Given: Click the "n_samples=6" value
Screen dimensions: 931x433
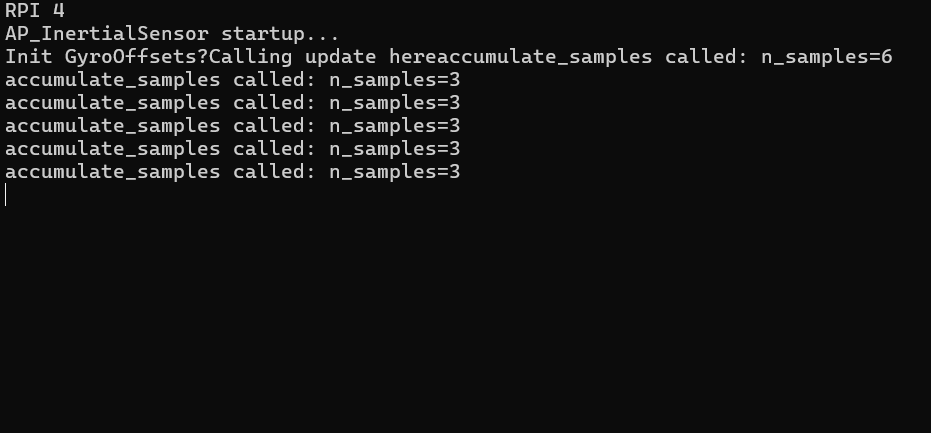Looking at the screenshot, I should coord(827,57).
